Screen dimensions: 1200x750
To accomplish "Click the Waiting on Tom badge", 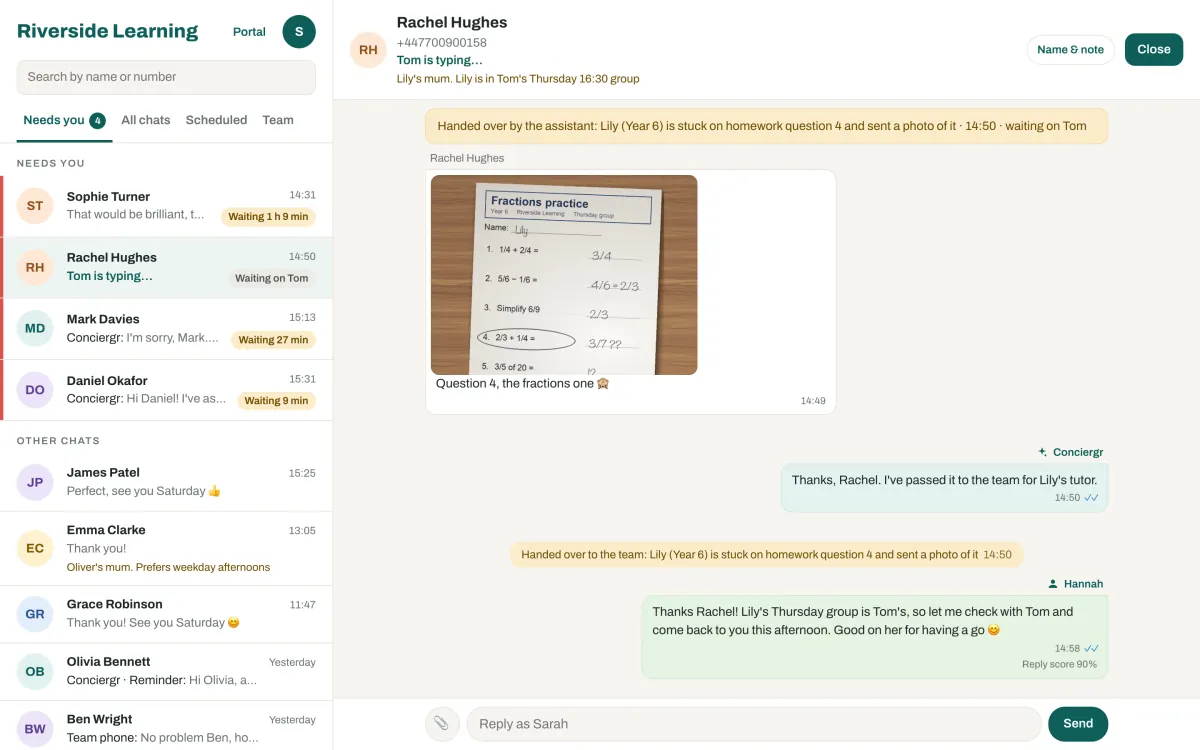I will pos(271,279).
